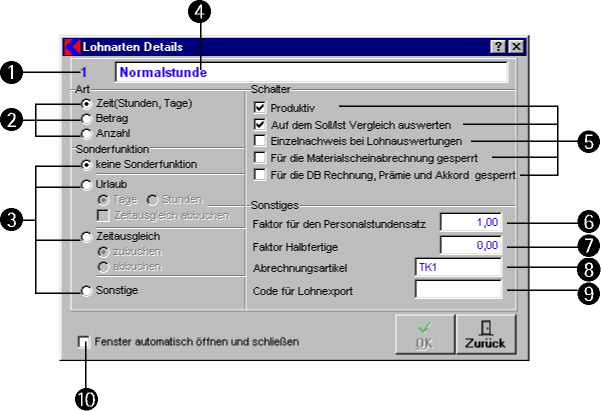Enable Fenster automatisch öffnen und schließen
Screen dimensions: 601x411
(84, 341)
